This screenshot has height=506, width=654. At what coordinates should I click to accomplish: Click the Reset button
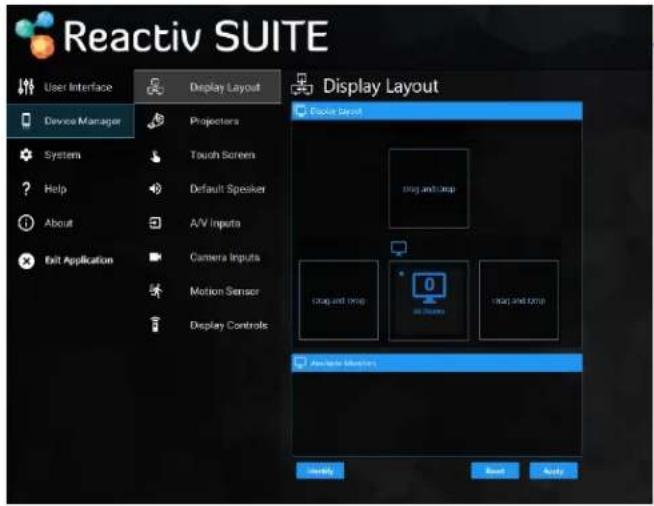[x=495, y=471]
